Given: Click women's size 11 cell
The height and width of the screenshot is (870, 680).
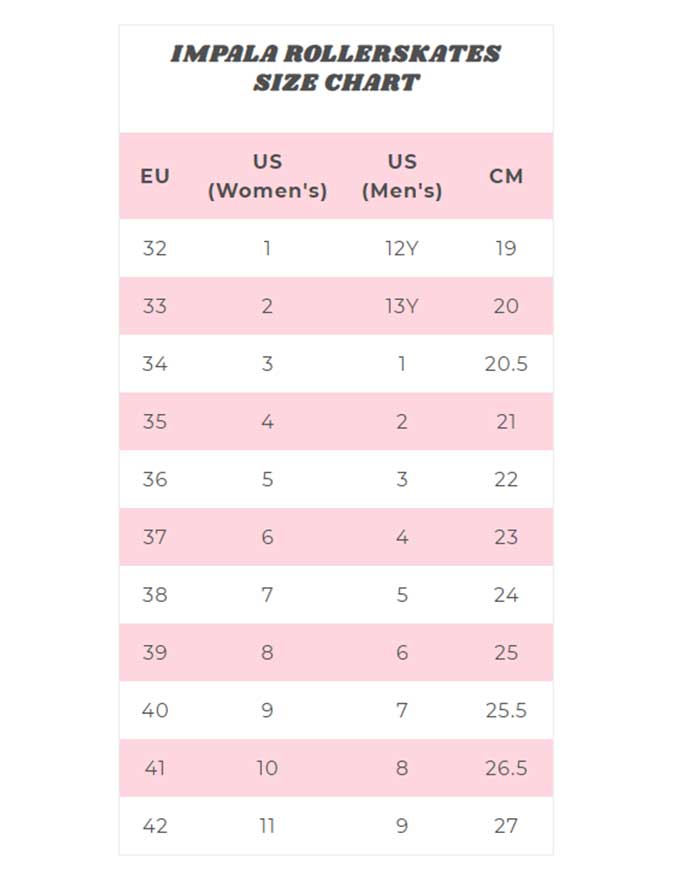Looking at the screenshot, I should coord(267,826).
